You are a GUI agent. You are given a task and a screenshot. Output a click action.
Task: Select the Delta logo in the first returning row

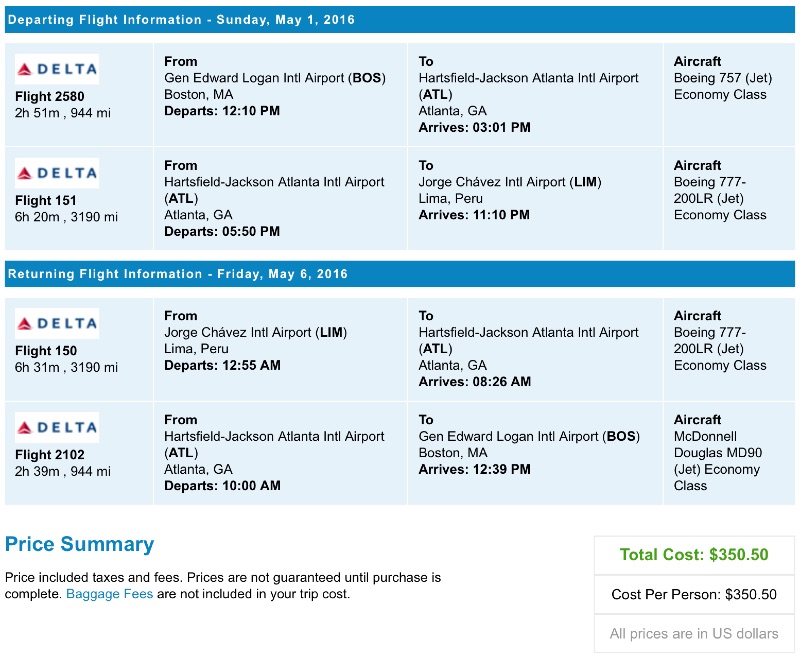55,323
